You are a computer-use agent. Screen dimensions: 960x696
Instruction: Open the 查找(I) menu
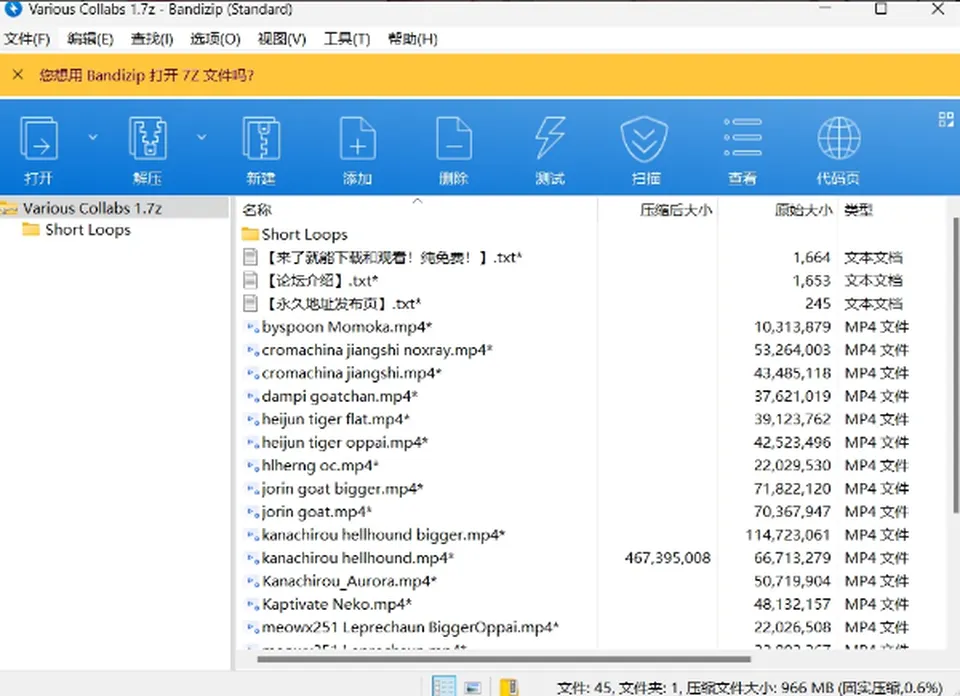[x=152, y=39]
